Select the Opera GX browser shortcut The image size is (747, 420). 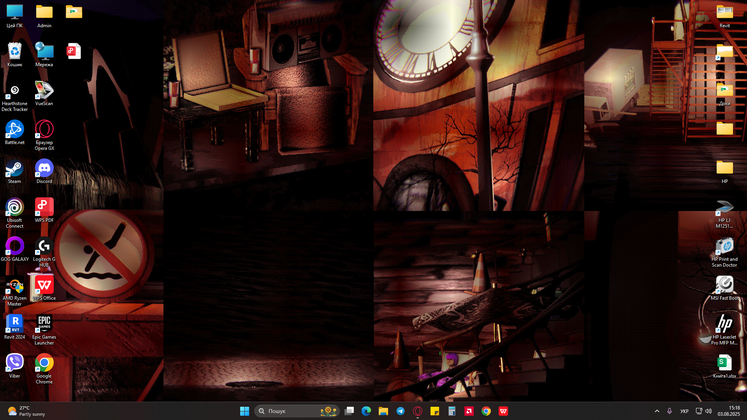click(x=44, y=135)
